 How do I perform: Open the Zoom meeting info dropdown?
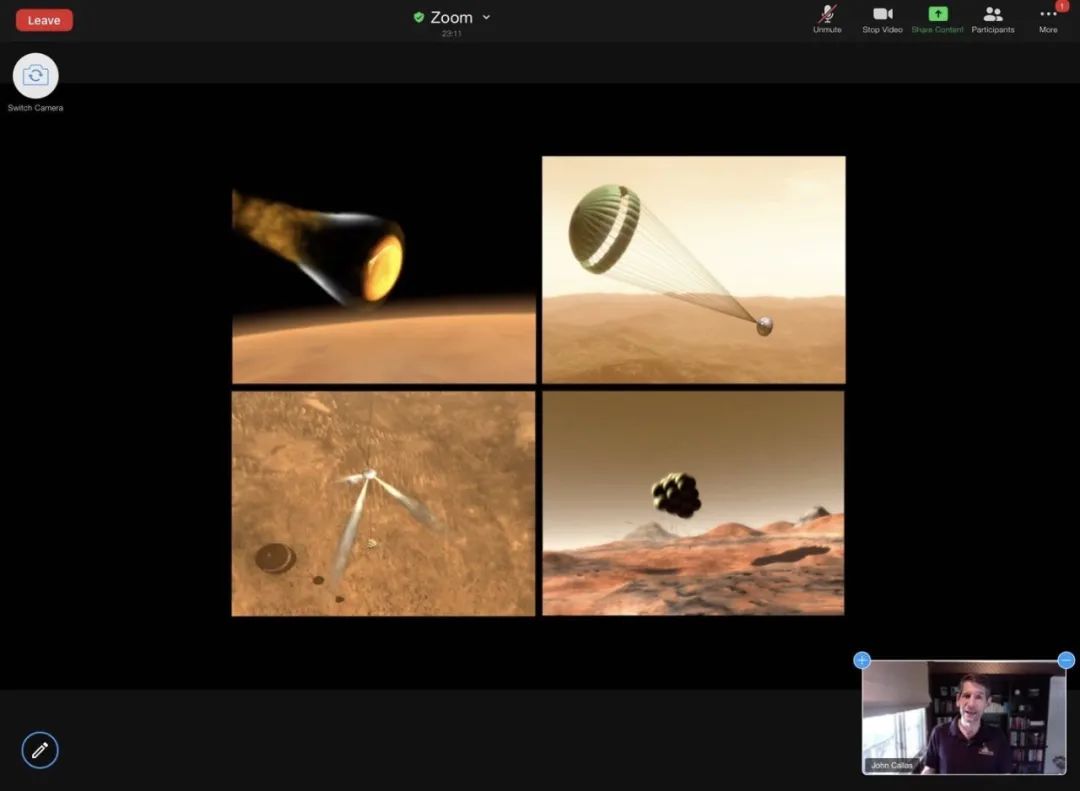[486, 17]
